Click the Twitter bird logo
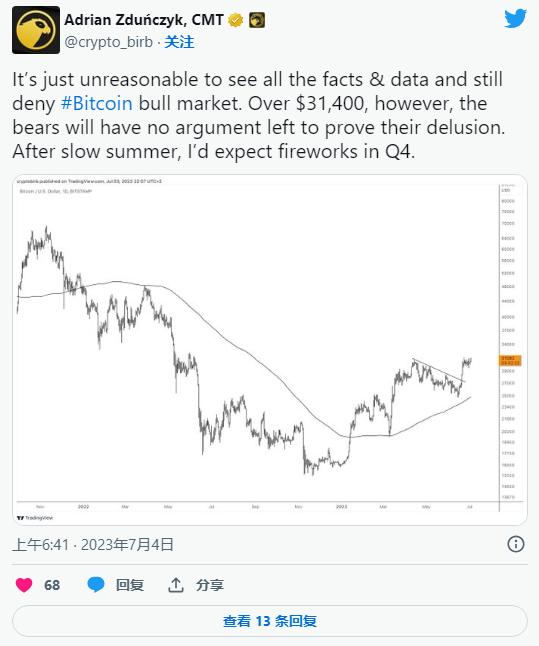539x646 pixels. [x=515, y=19]
